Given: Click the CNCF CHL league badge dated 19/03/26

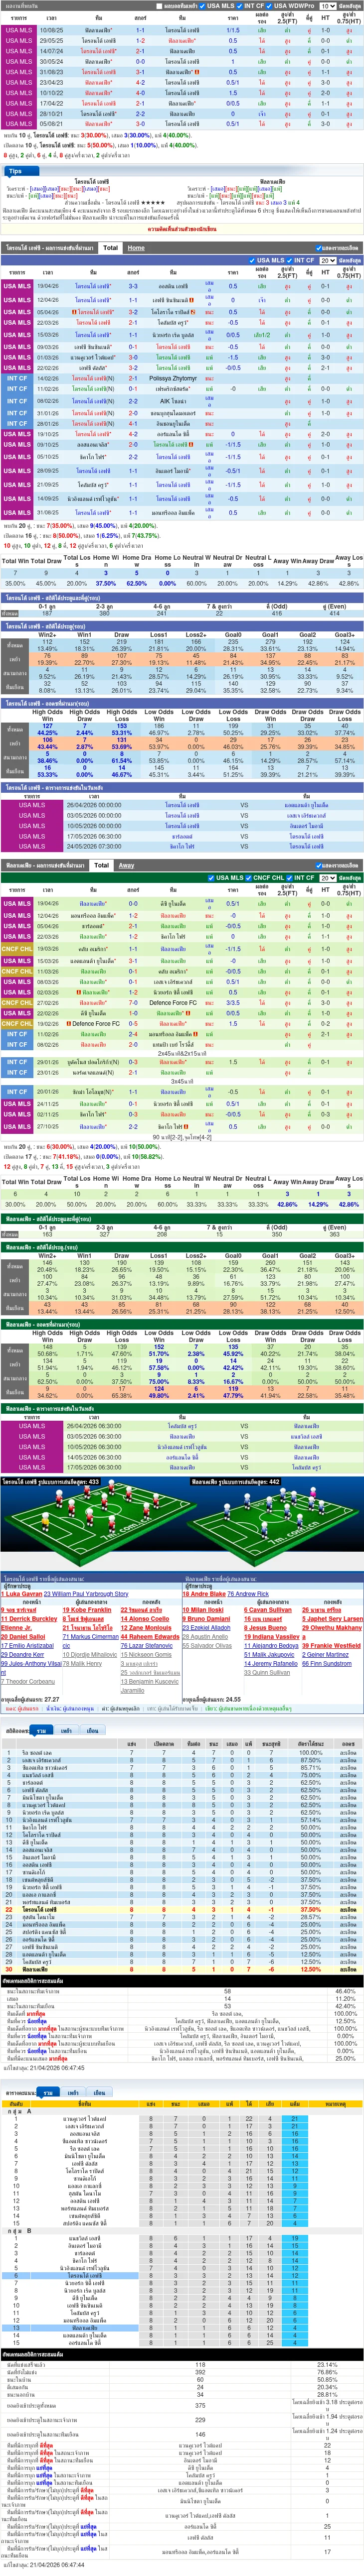Looking at the screenshot, I should [x=17, y=949].
